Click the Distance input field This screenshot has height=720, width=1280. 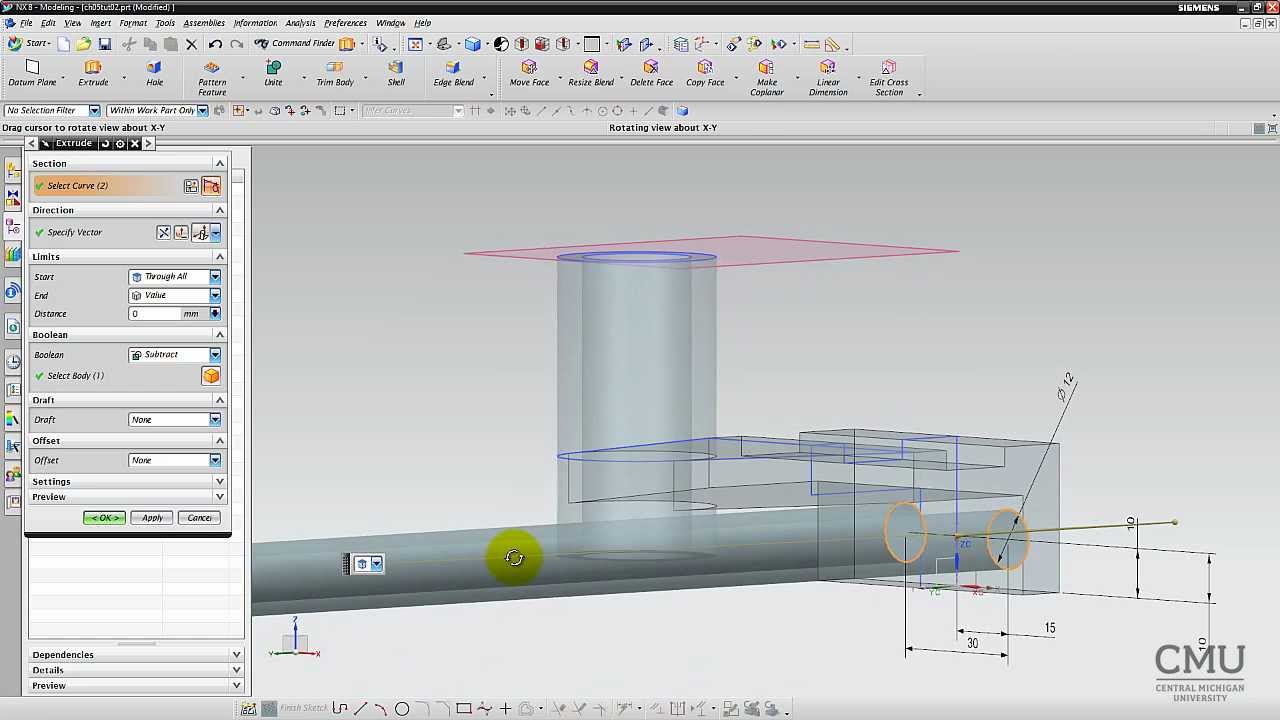(x=155, y=314)
